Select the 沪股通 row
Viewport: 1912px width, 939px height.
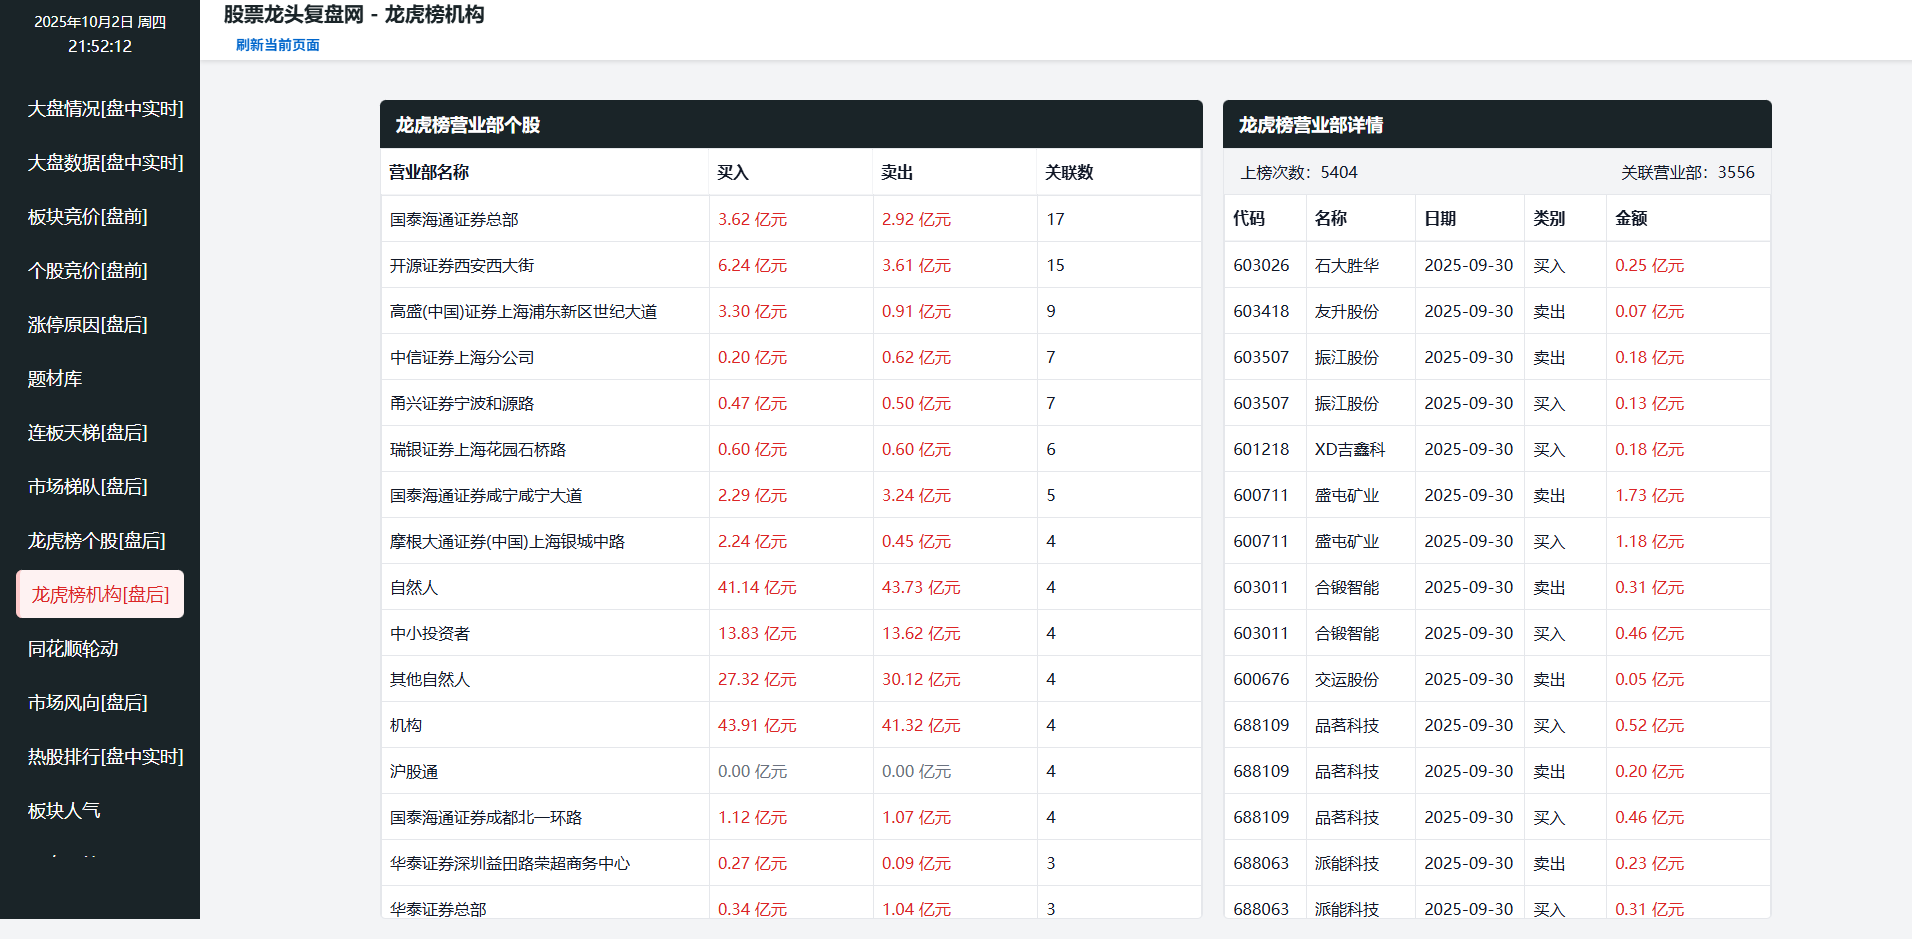414,771
